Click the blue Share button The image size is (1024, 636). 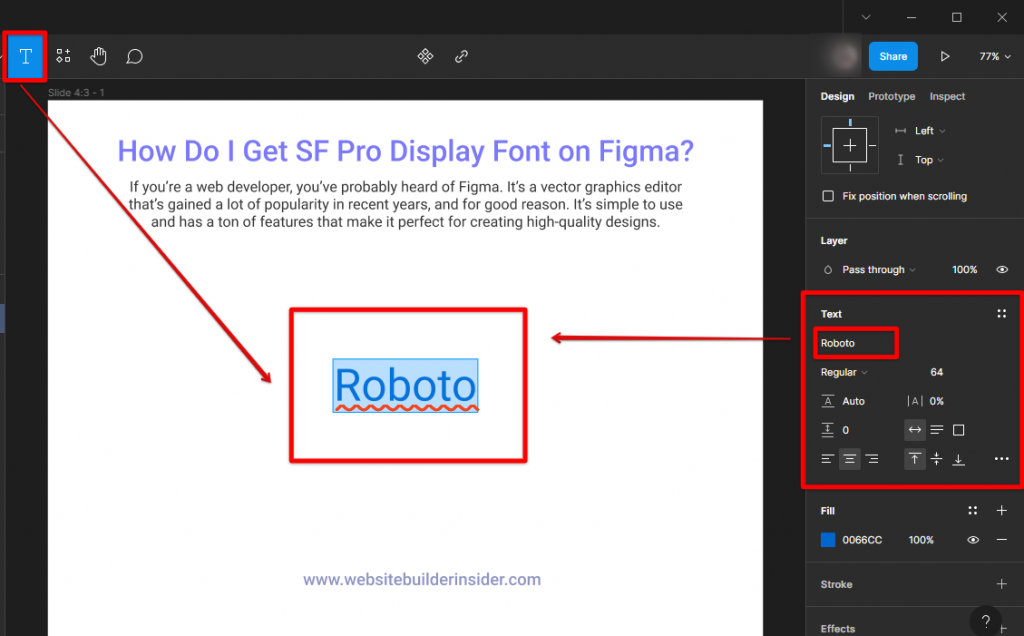(x=893, y=56)
